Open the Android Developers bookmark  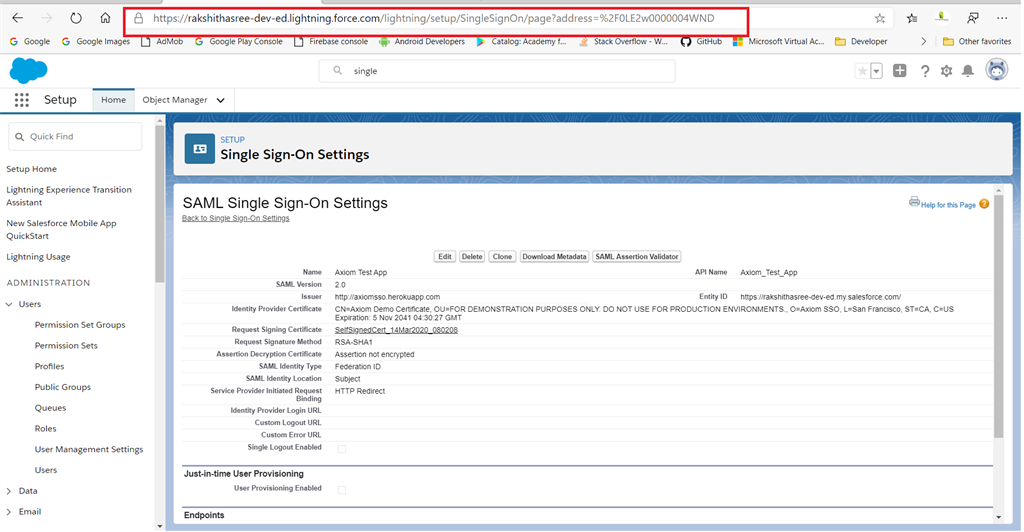(x=422, y=41)
